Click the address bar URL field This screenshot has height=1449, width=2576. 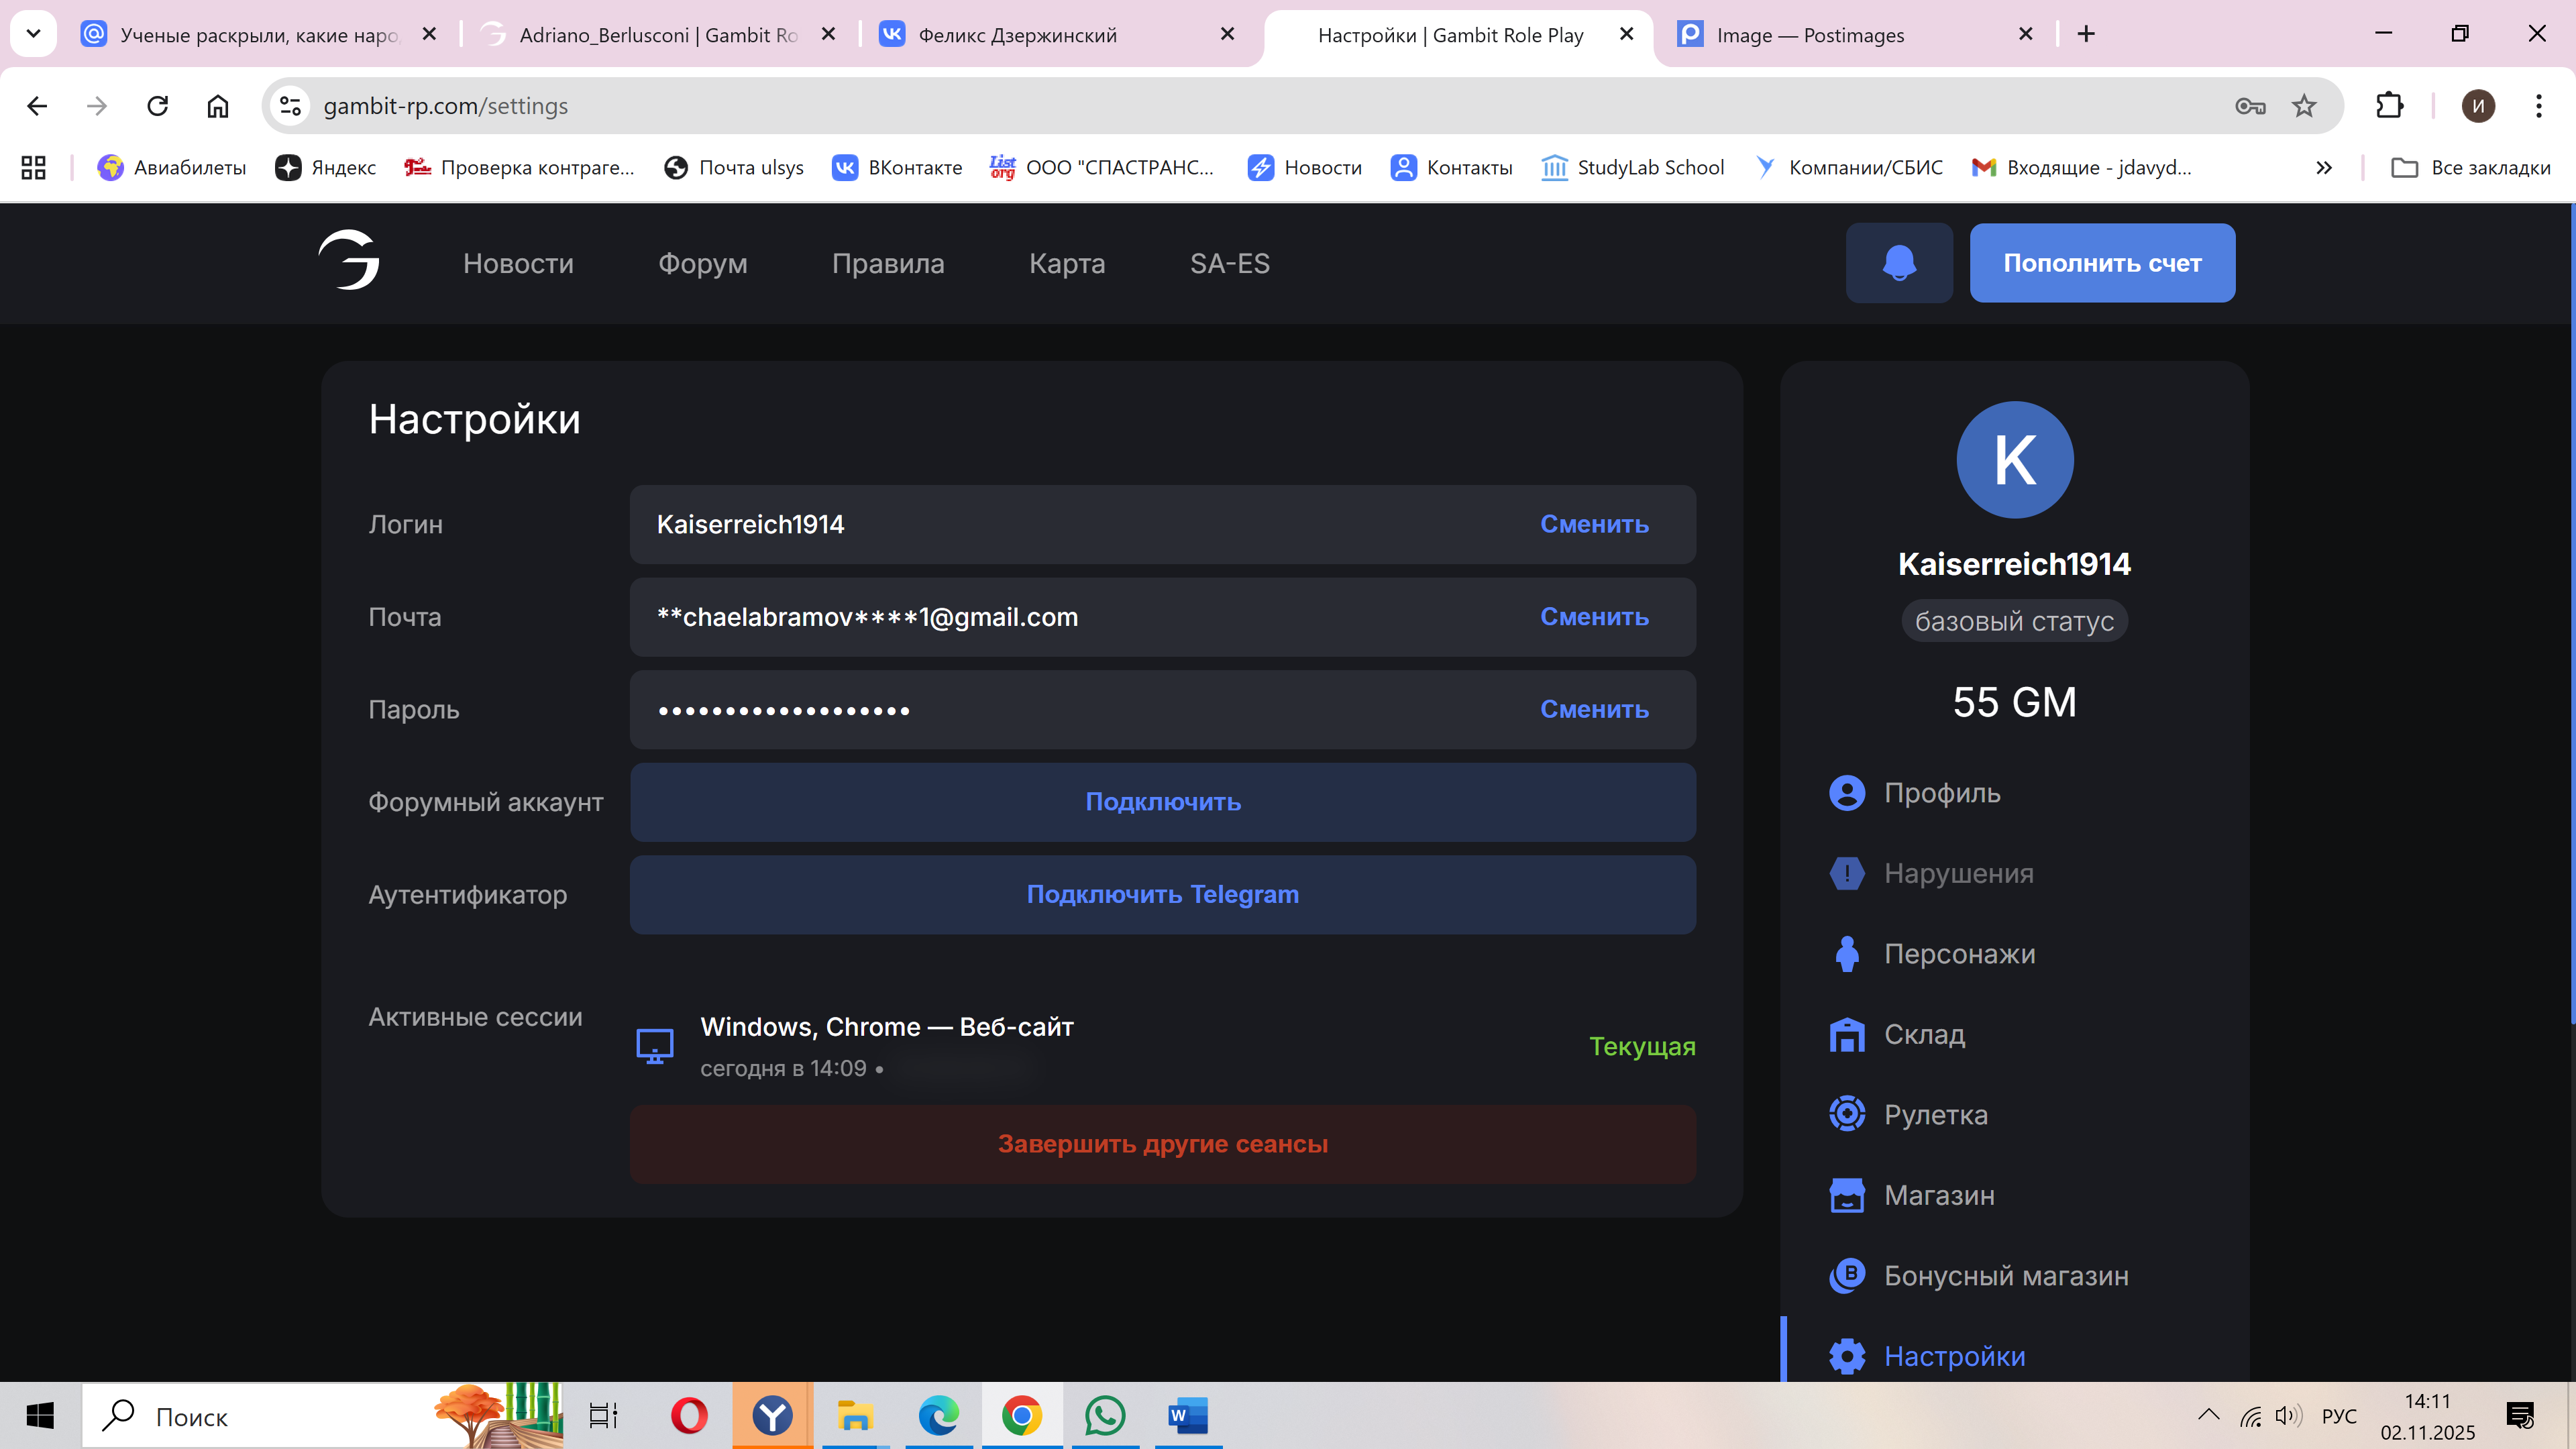coord(1200,106)
